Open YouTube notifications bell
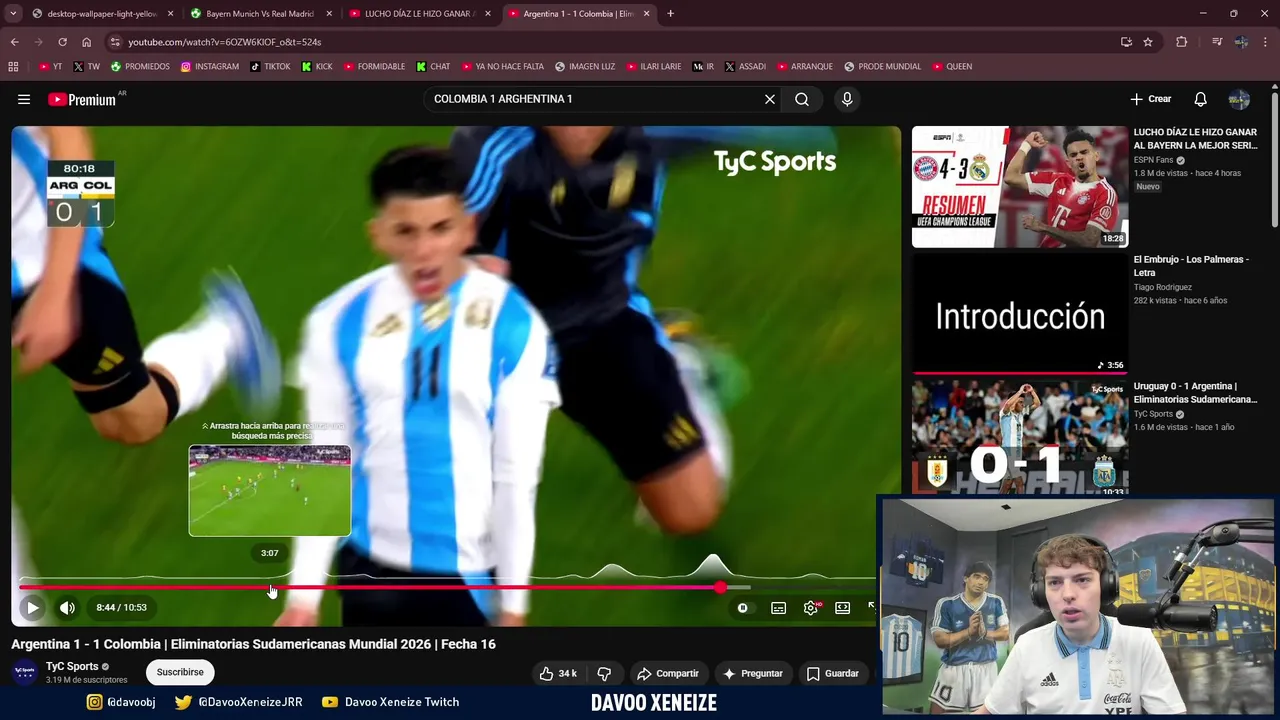Image resolution: width=1280 pixels, height=720 pixels. (1201, 99)
